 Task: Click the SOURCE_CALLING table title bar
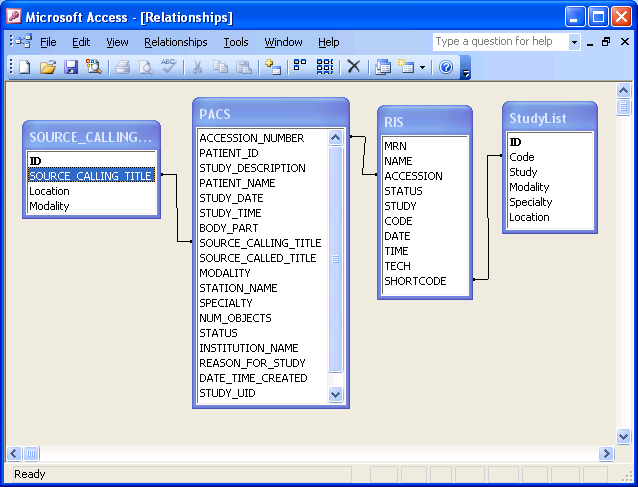click(92, 137)
